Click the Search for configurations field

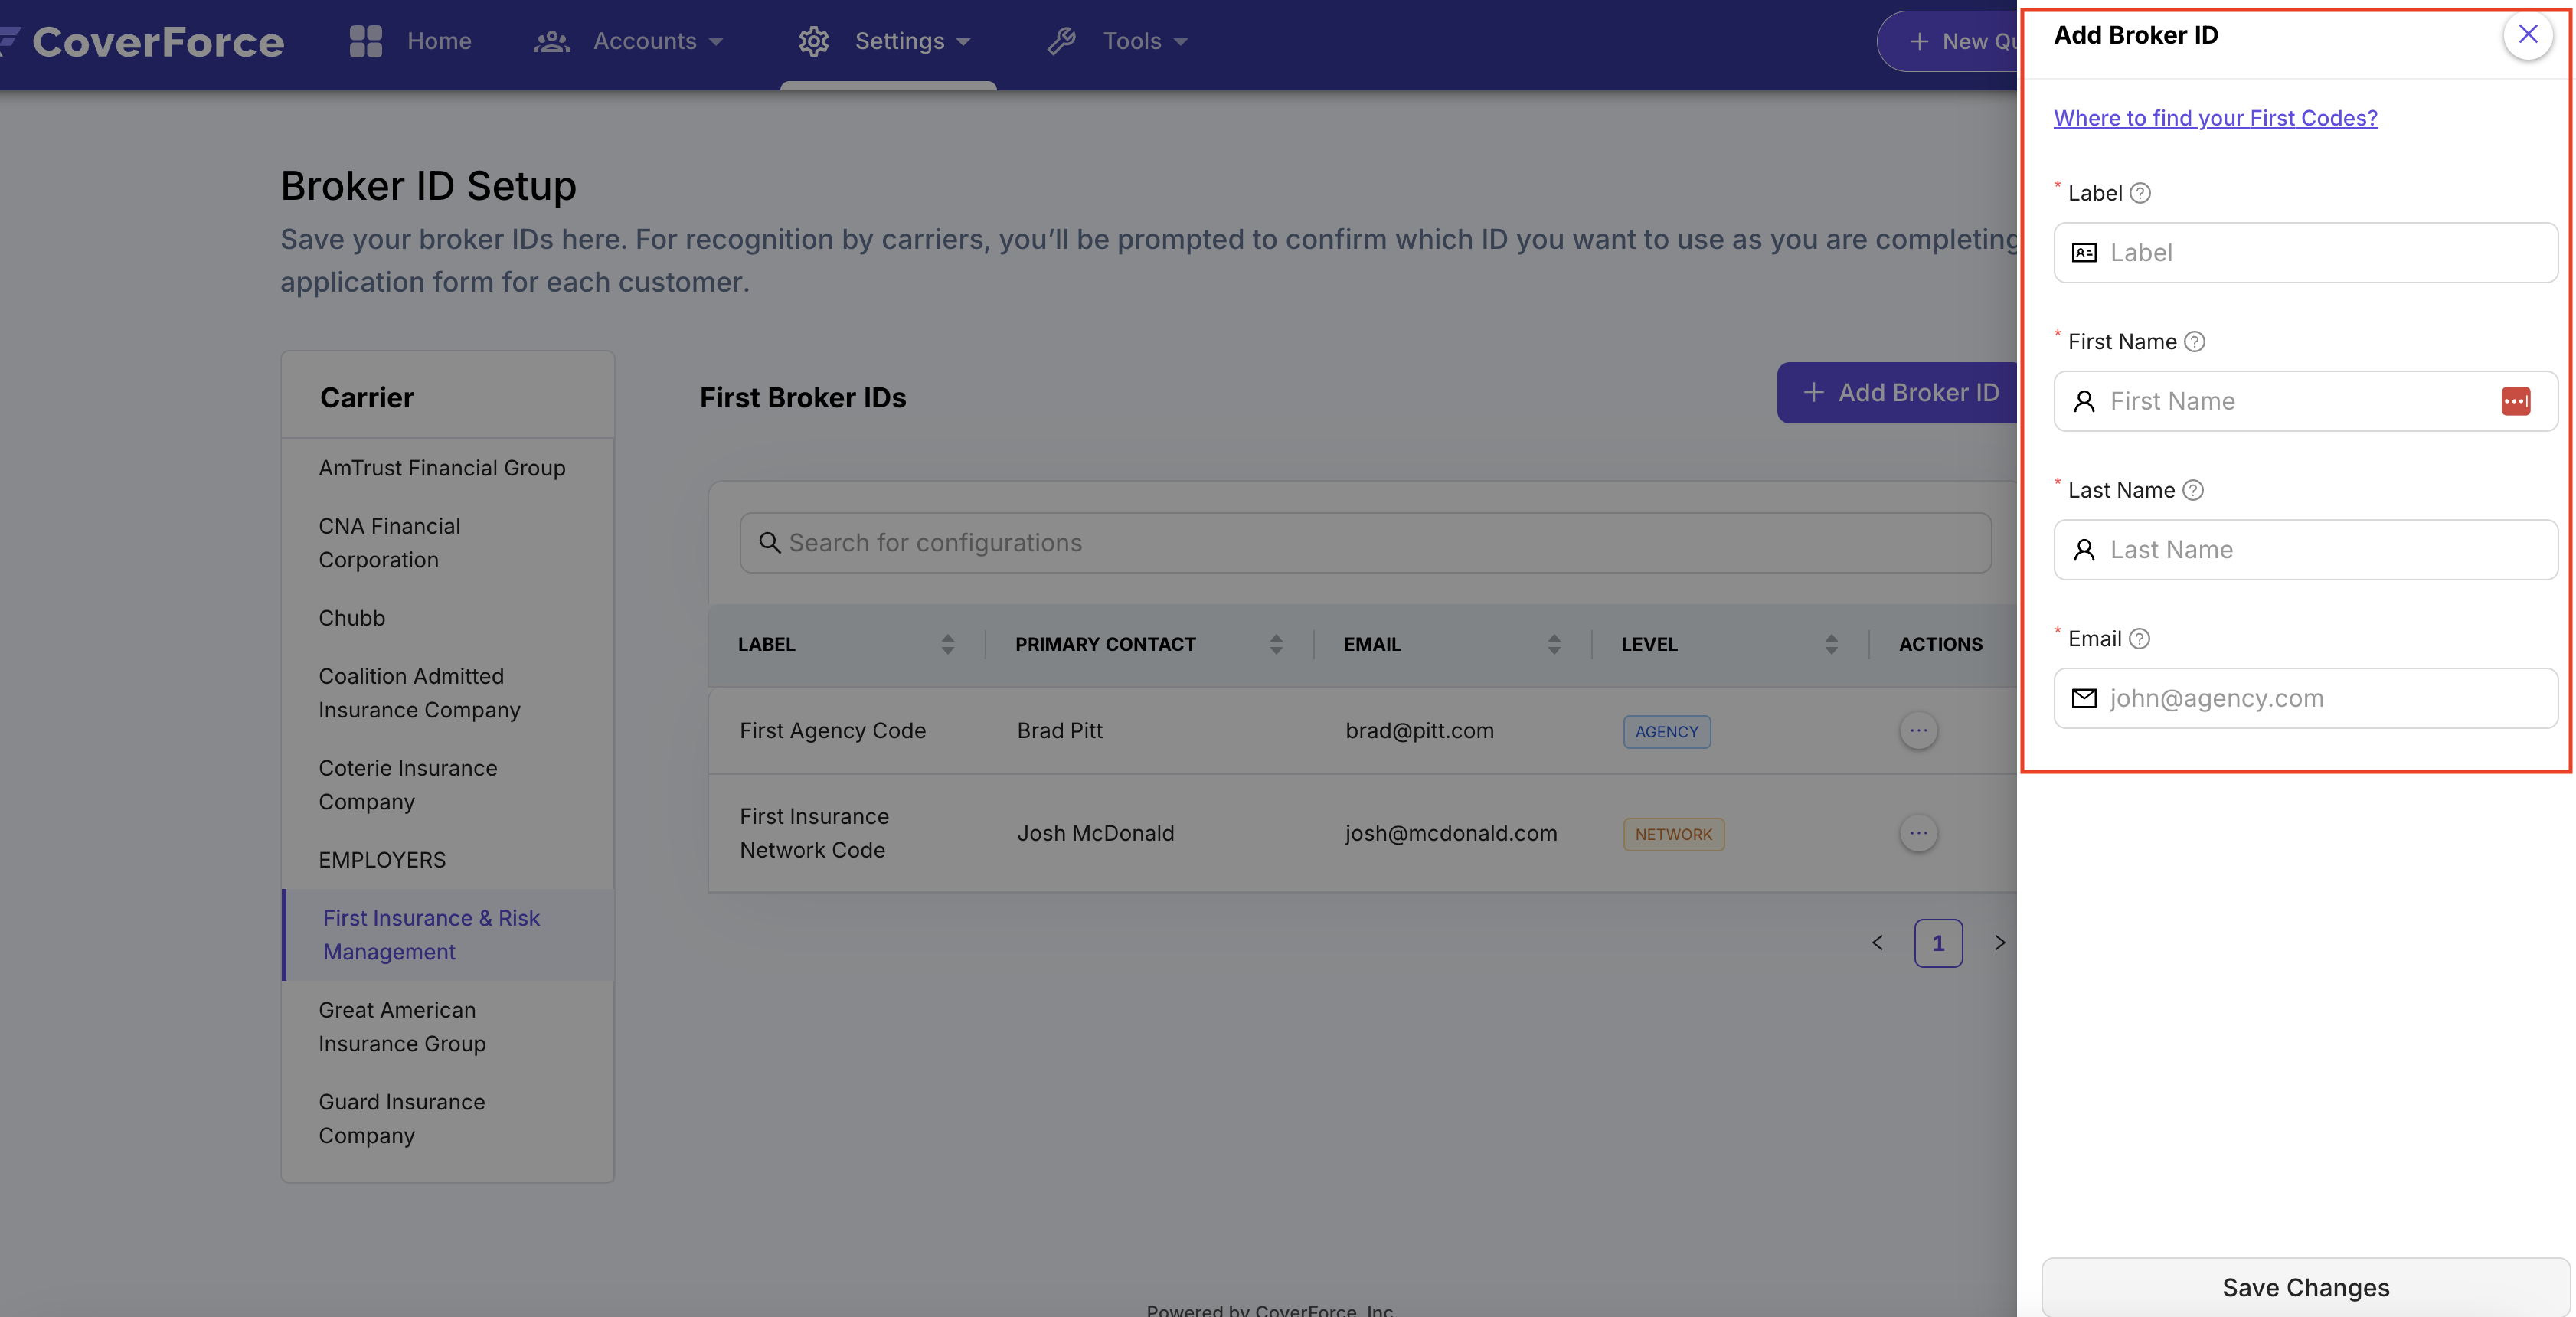click(x=1365, y=543)
